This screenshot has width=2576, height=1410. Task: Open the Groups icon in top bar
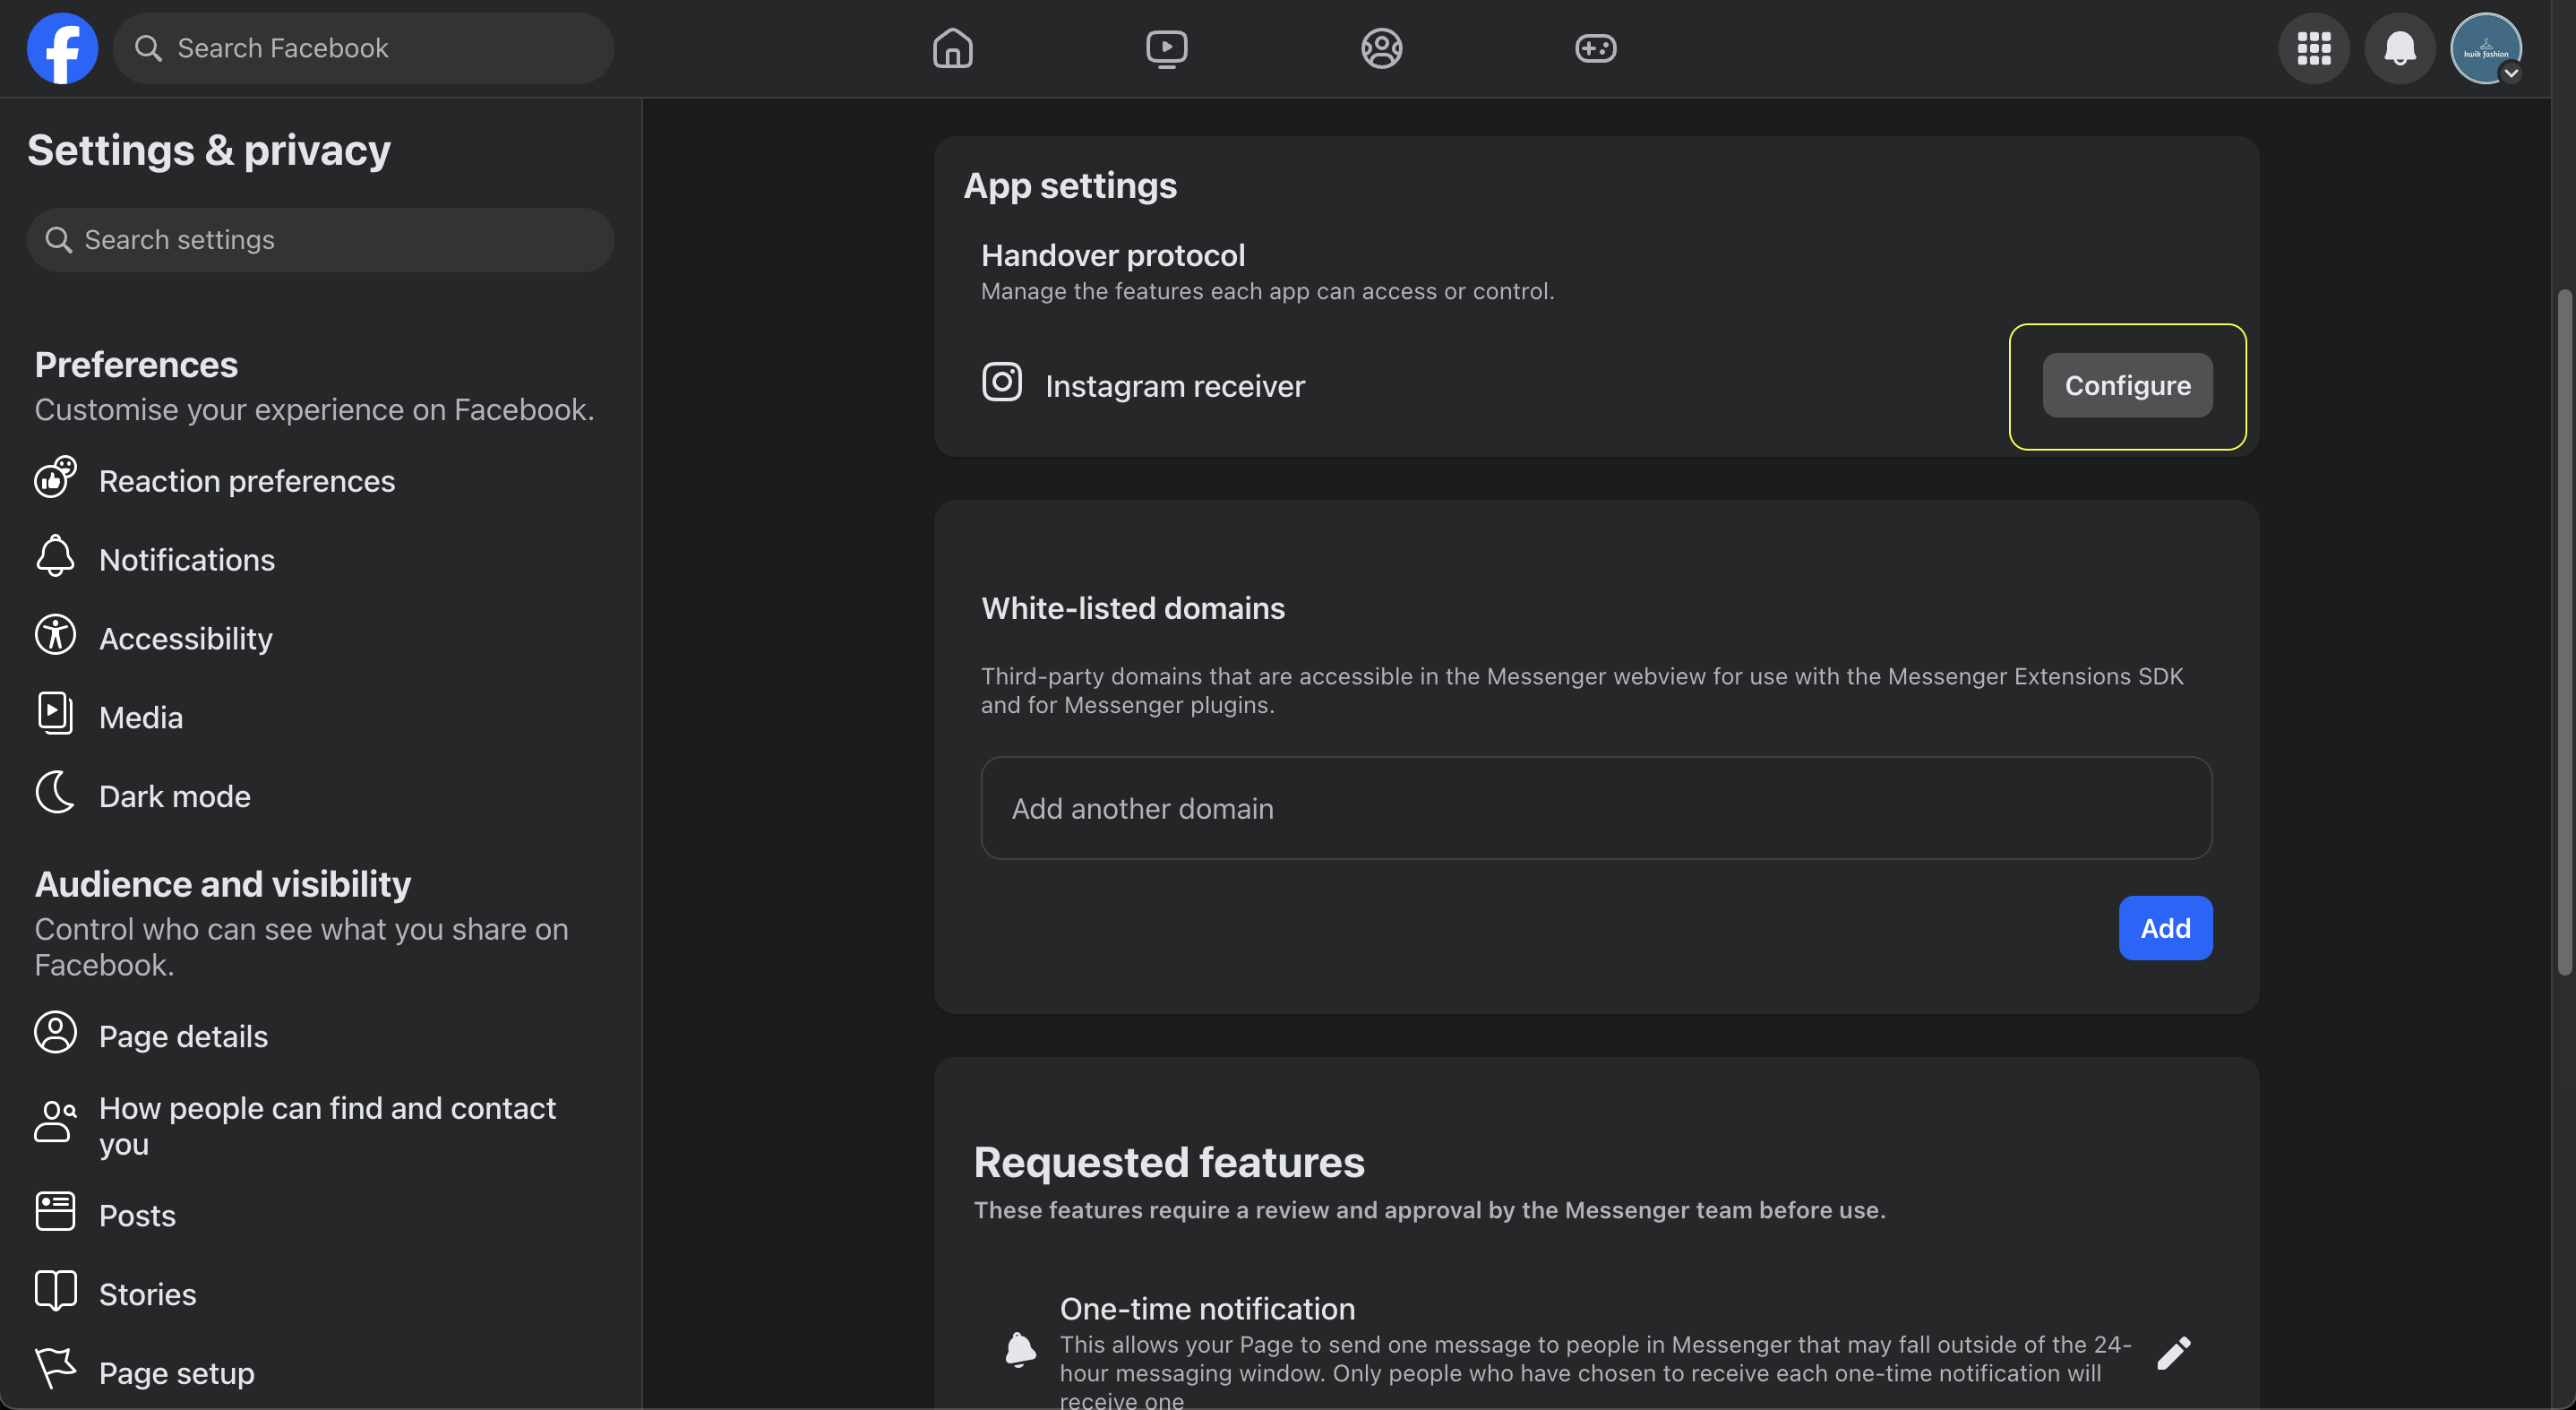[x=1381, y=48]
